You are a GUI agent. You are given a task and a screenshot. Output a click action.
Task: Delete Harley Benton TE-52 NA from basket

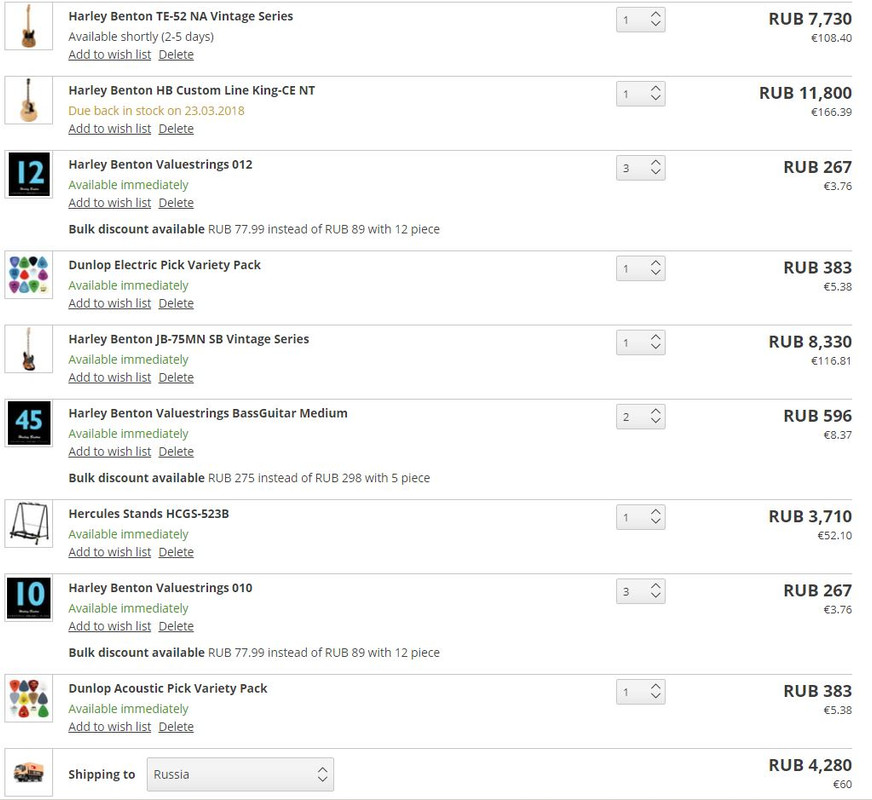(x=176, y=54)
